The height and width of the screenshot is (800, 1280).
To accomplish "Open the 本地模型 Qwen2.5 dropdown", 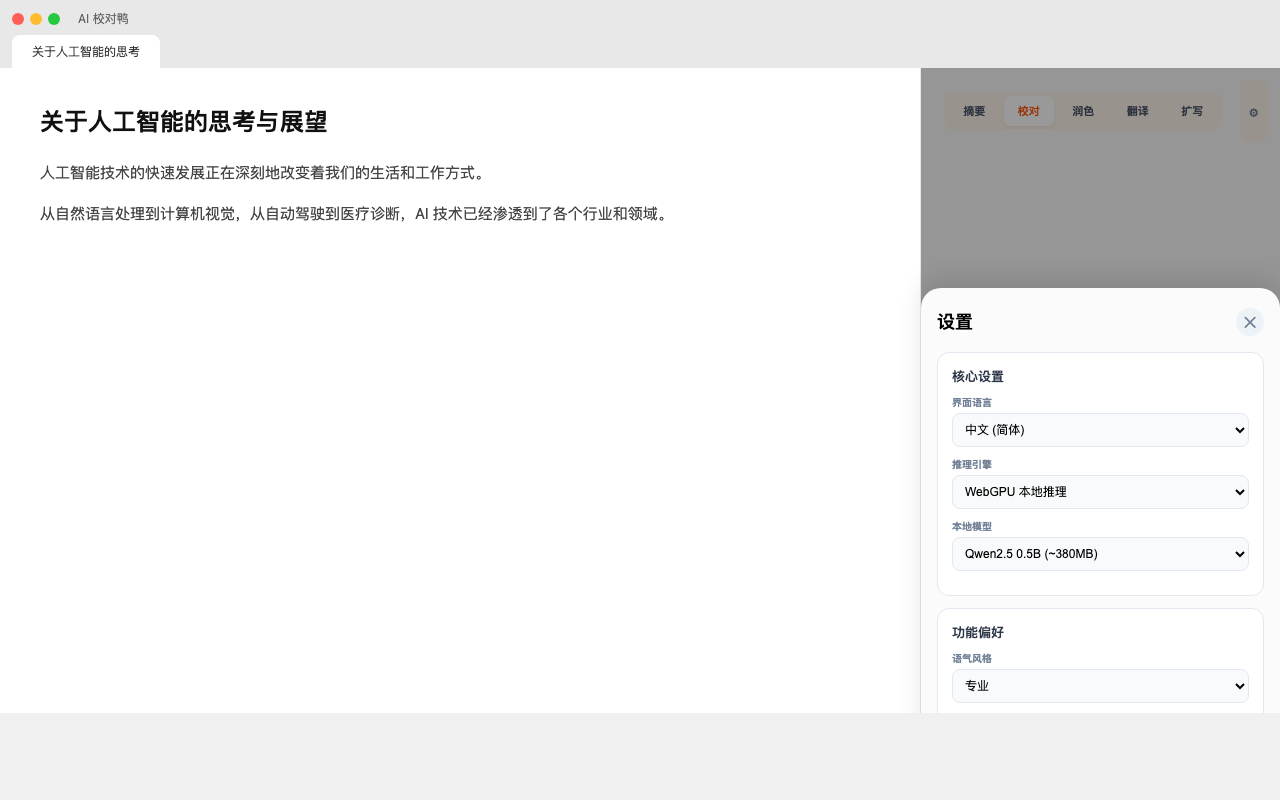I will click(1100, 554).
